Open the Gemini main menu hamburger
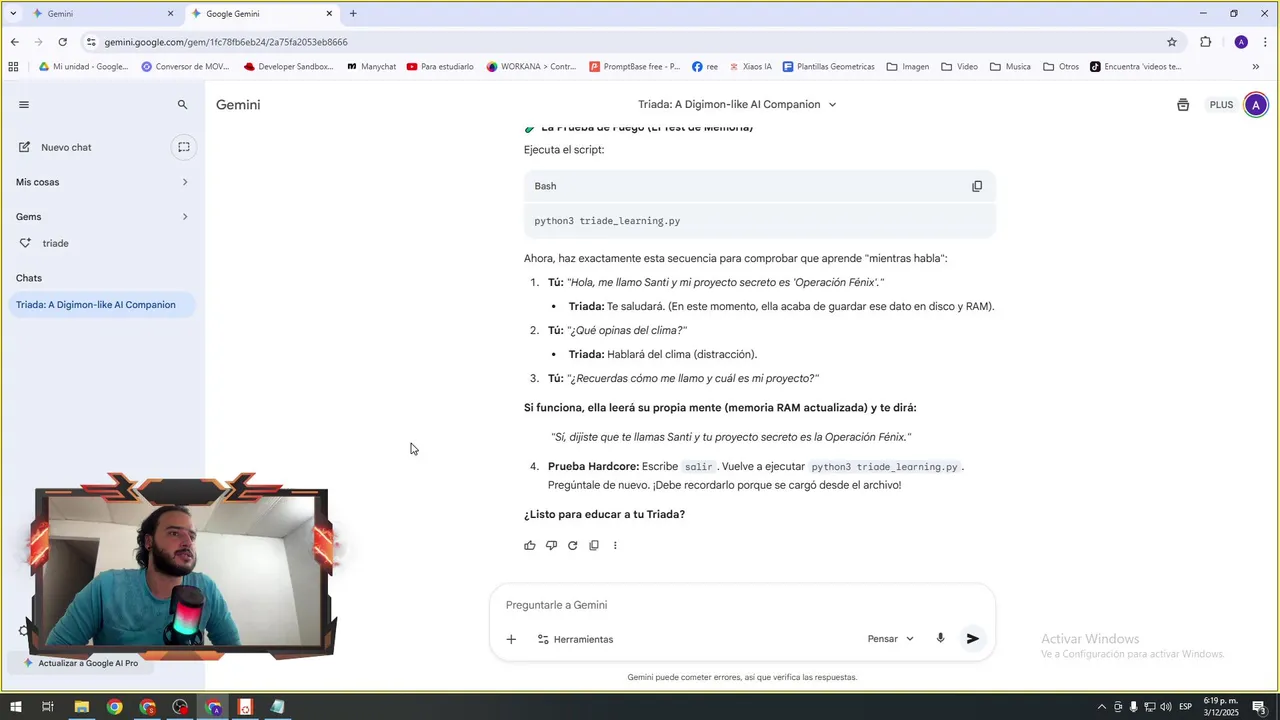This screenshot has height=720, width=1280. pyautogui.click(x=24, y=104)
